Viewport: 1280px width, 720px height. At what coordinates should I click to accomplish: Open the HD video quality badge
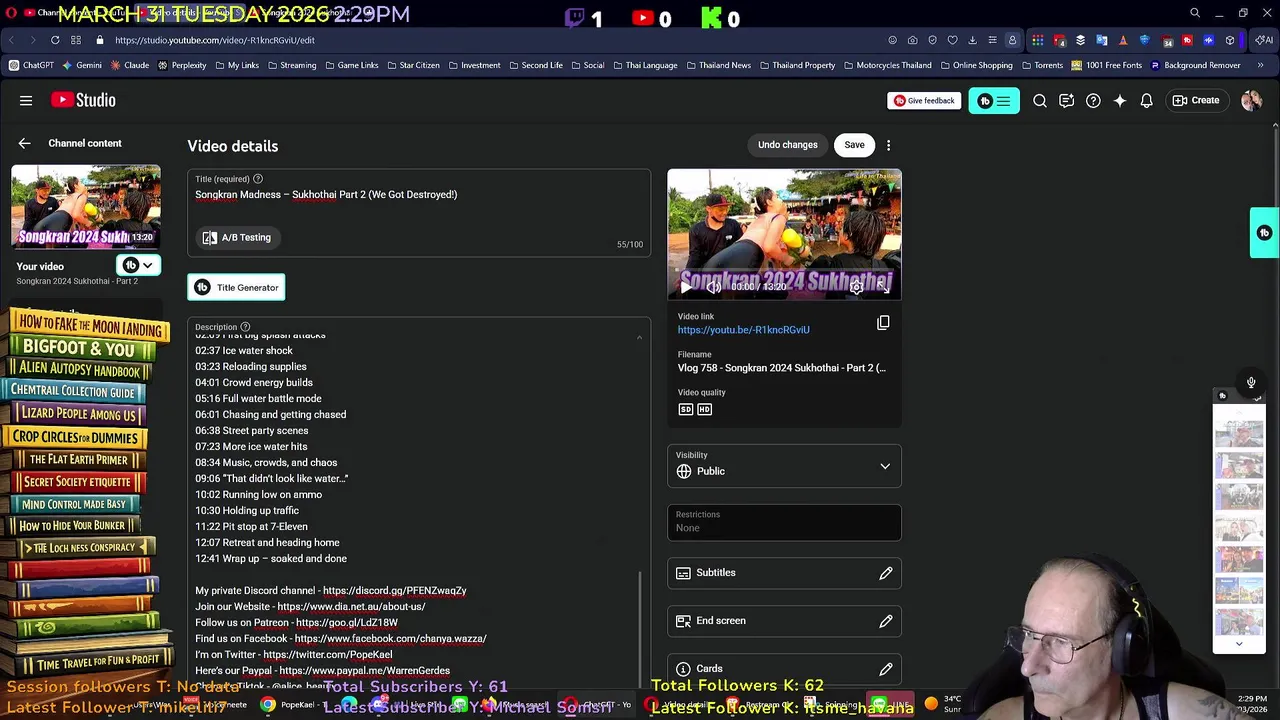[x=705, y=409]
